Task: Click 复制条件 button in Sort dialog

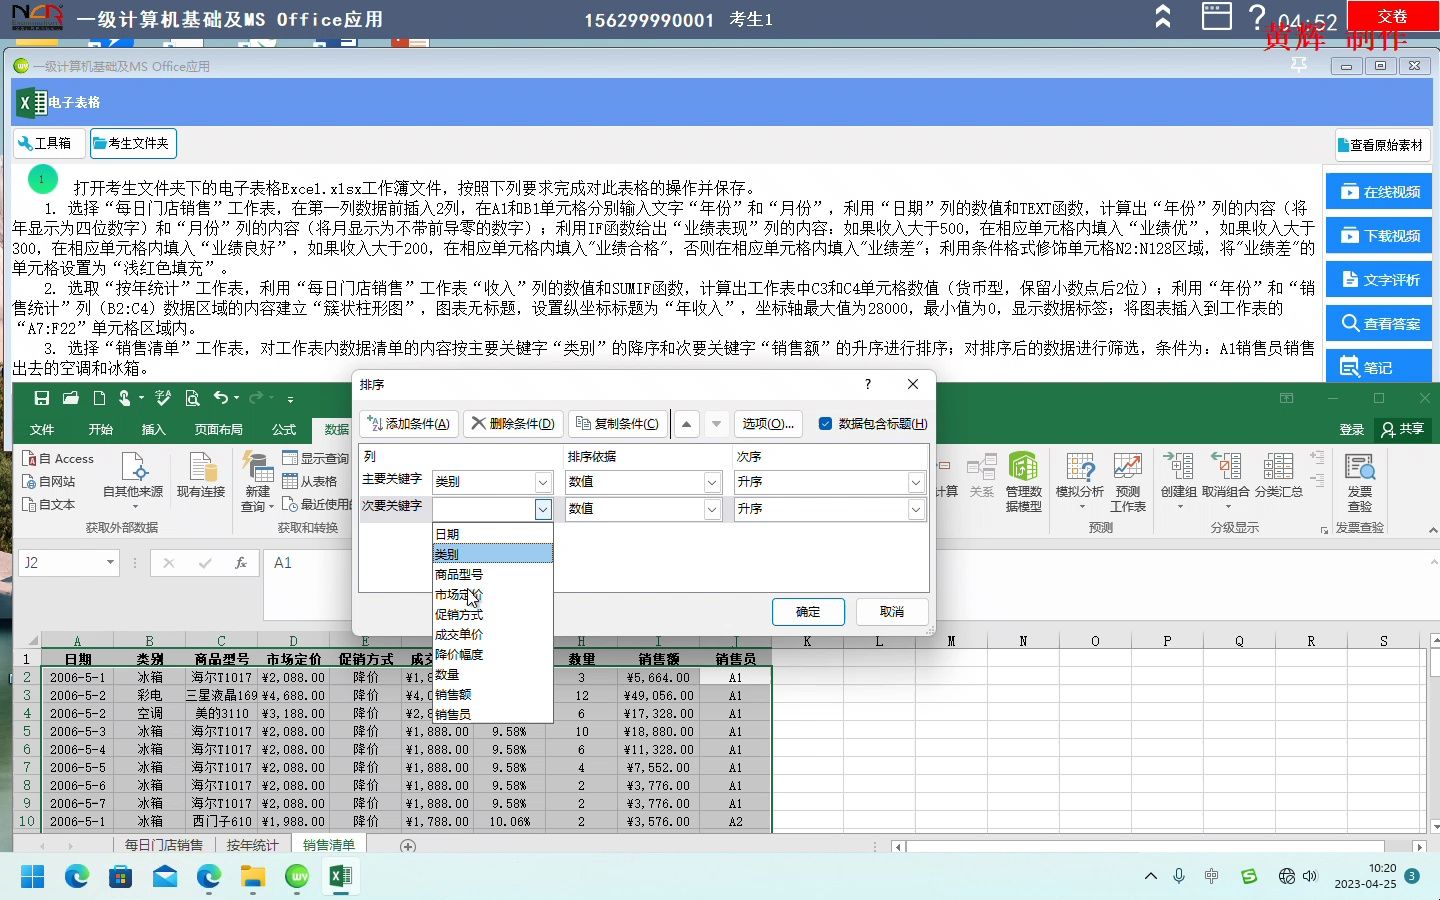Action: click(618, 424)
